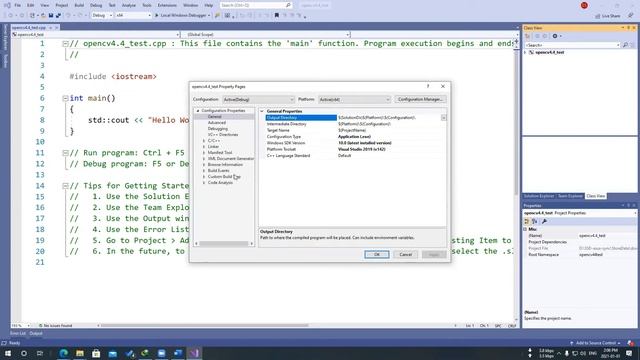Click the Class View settings gear icon

555,36
